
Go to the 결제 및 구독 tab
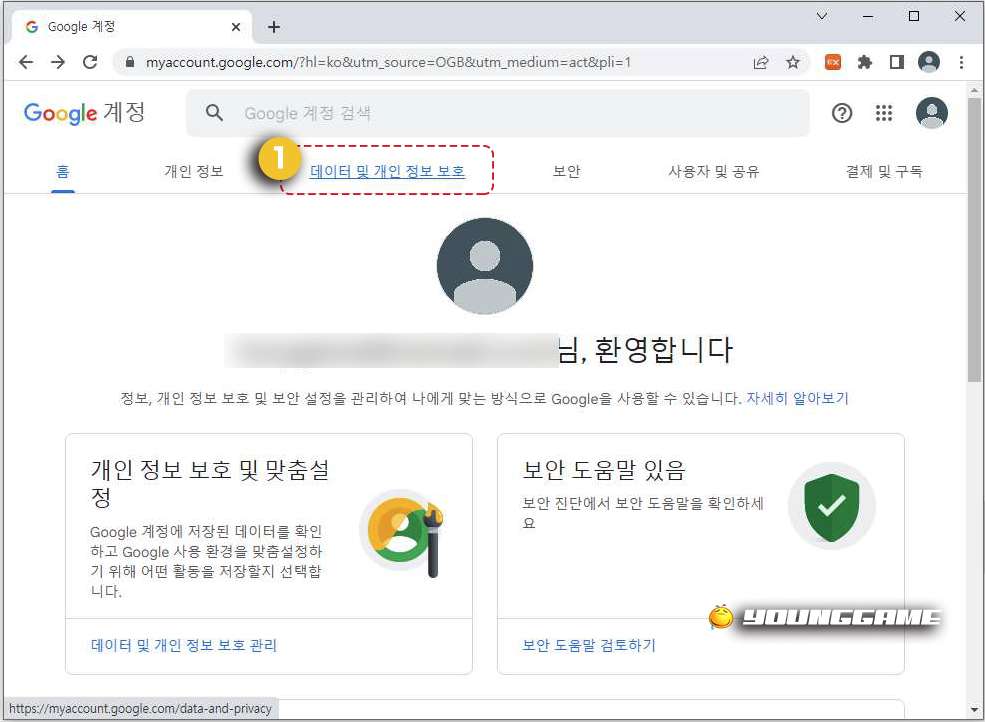pyautogui.click(x=884, y=172)
